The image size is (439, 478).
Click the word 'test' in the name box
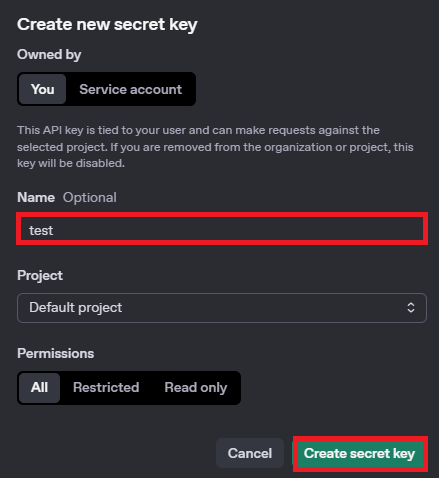(x=41, y=230)
